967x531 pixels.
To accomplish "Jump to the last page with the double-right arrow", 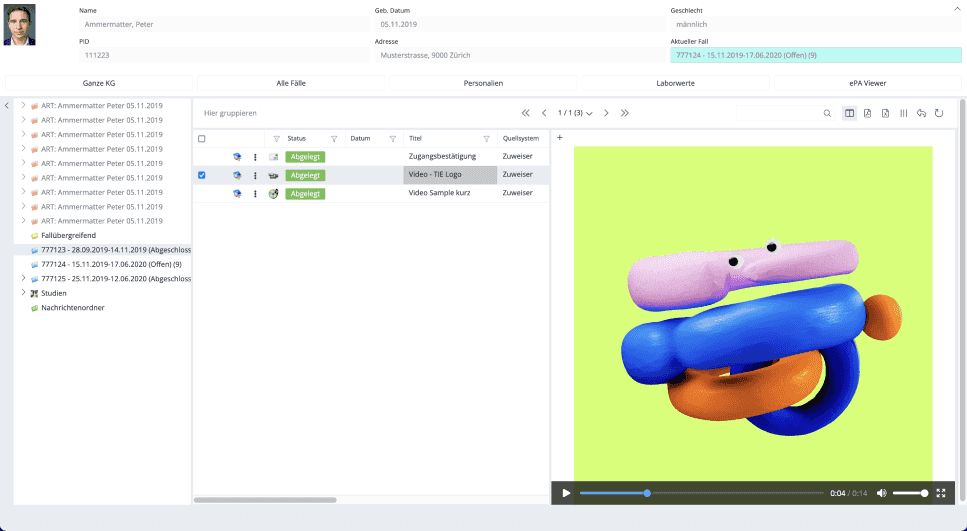I will click(x=625, y=113).
